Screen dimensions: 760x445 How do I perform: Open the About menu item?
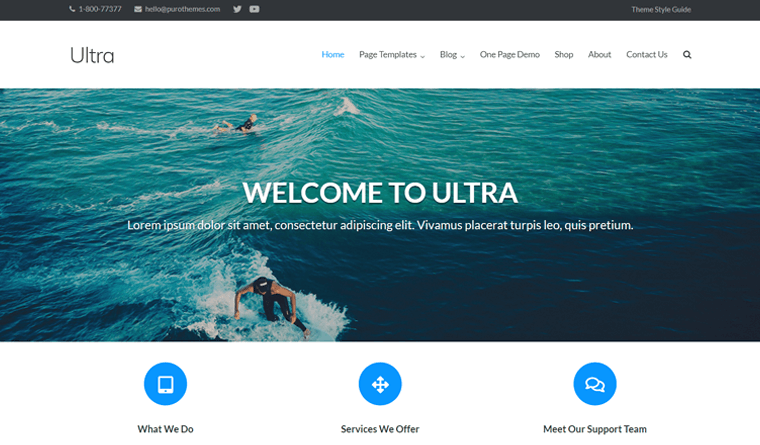pos(600,54)
